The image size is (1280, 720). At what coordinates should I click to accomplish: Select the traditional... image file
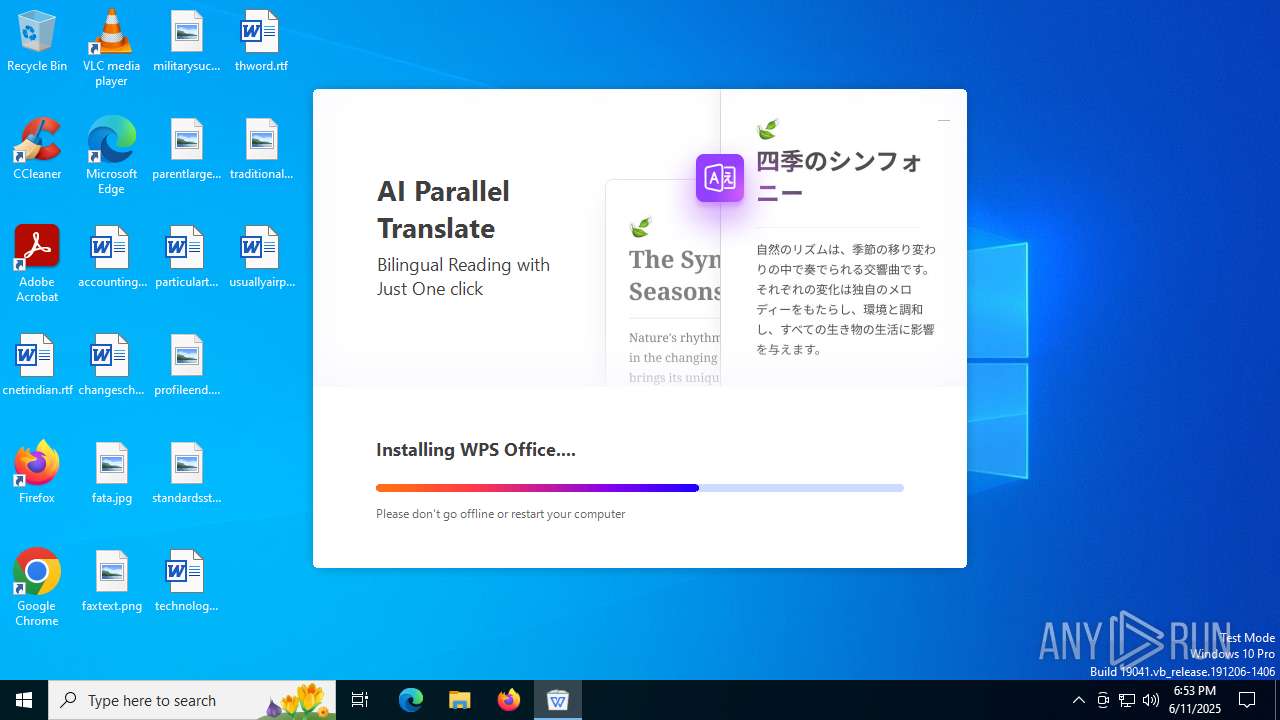pyautogui.click(x=261, y=149)
